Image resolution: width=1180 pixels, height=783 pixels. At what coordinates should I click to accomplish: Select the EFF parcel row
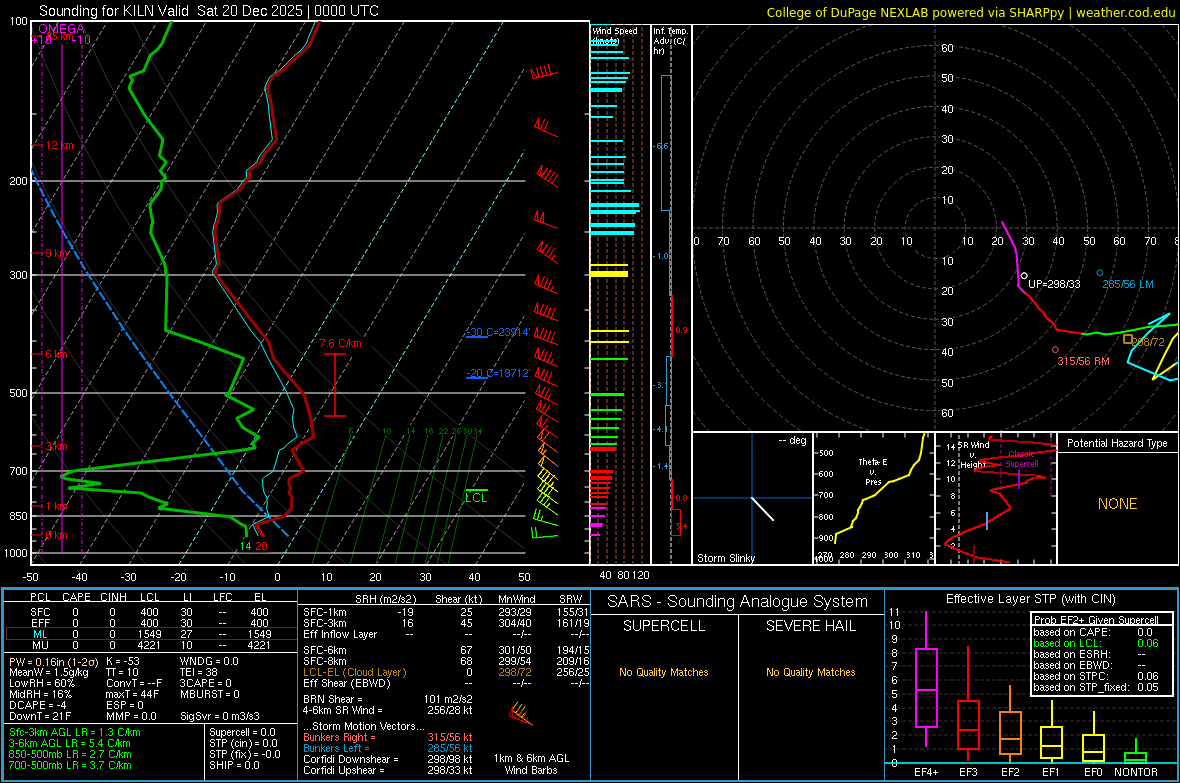(150, 623)
